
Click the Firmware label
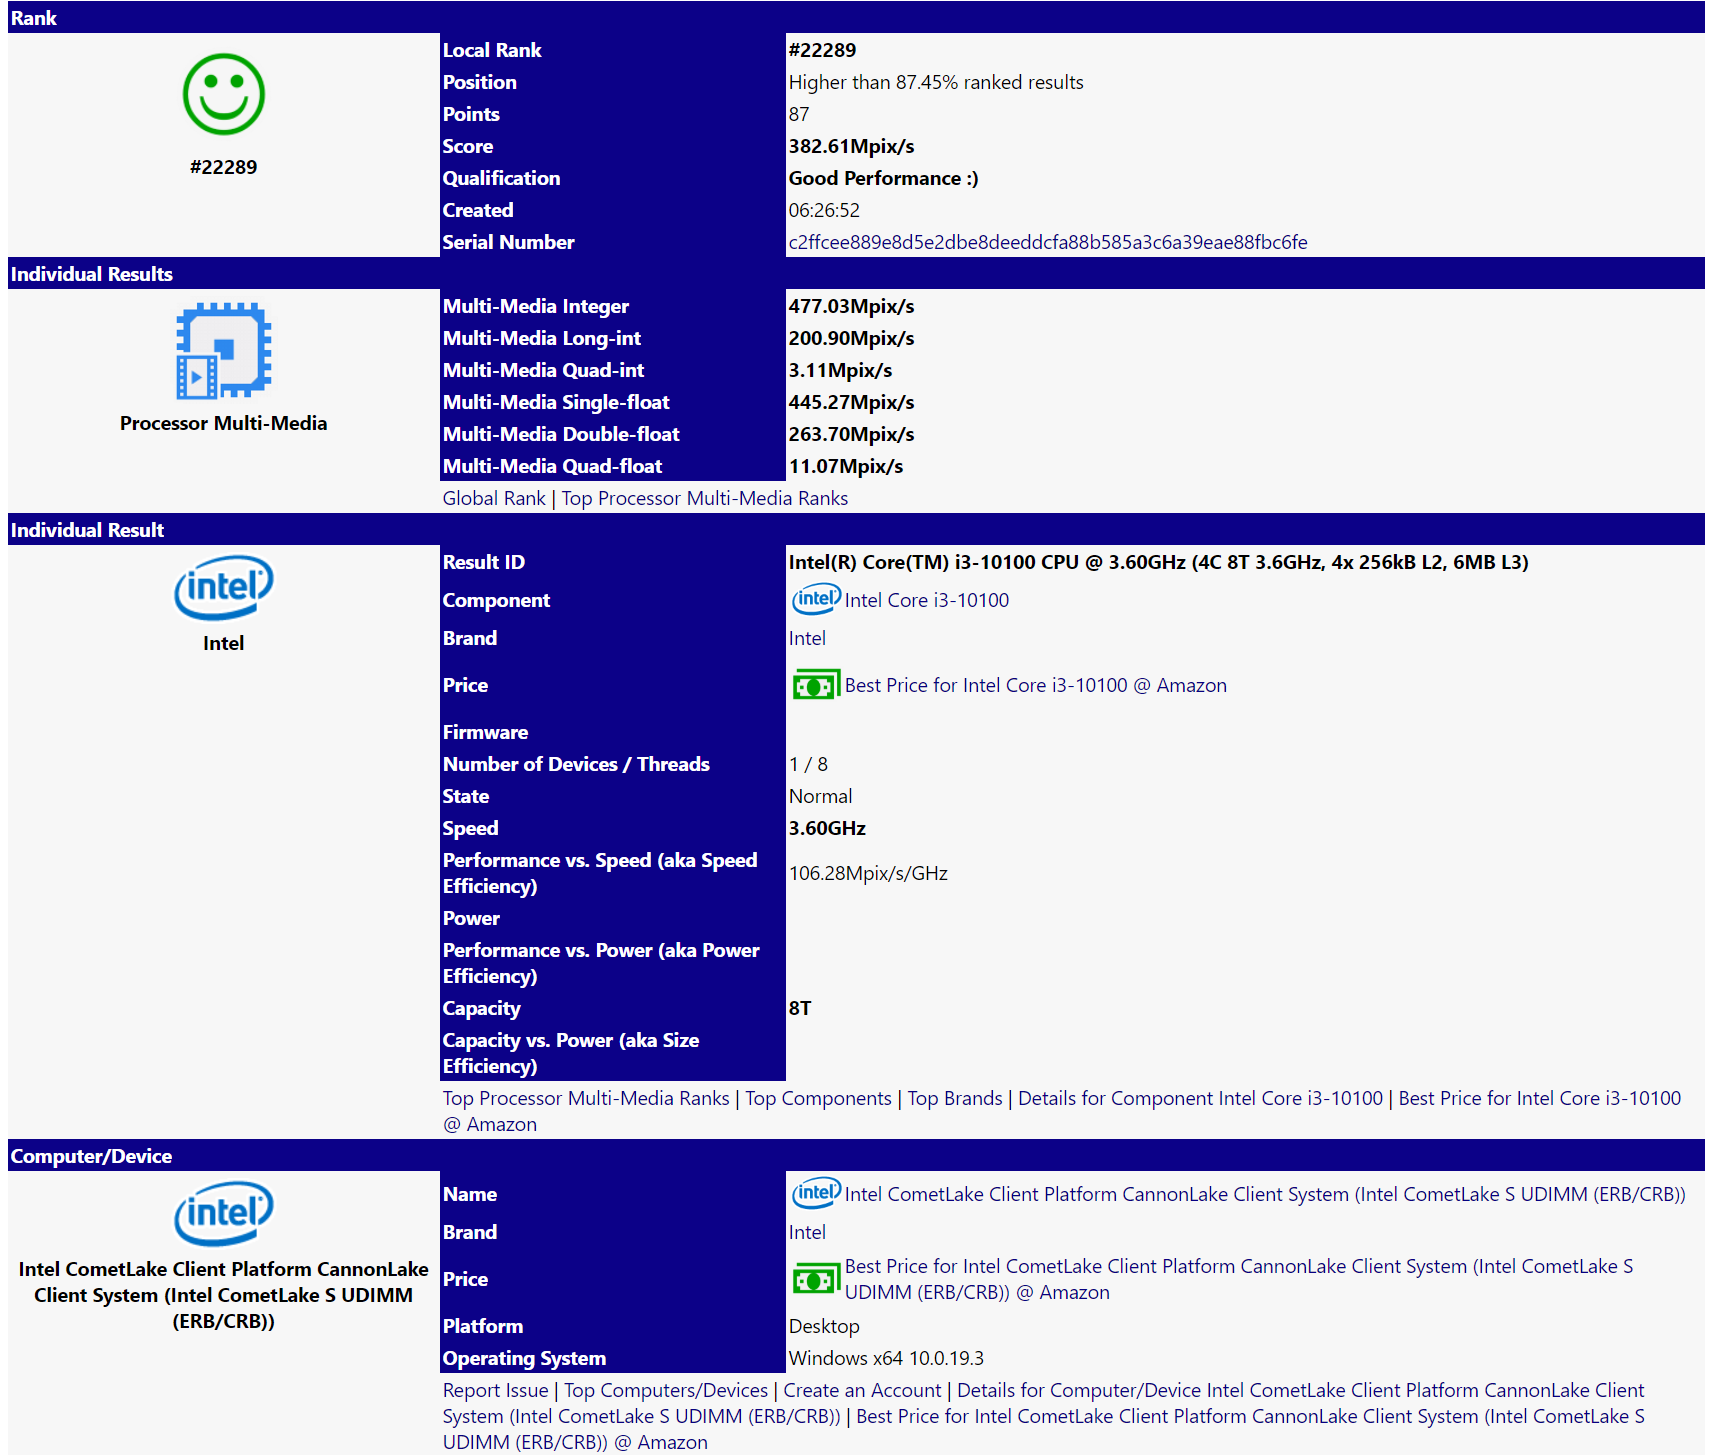[x=485, y=732]
